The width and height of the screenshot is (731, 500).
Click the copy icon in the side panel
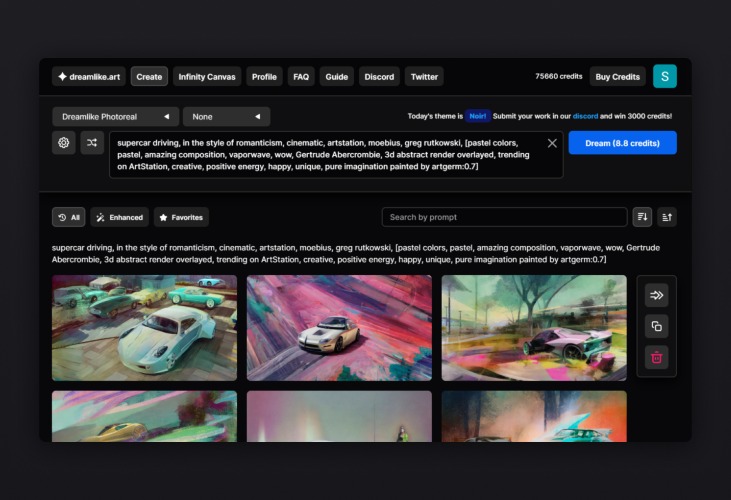point(656,326)
